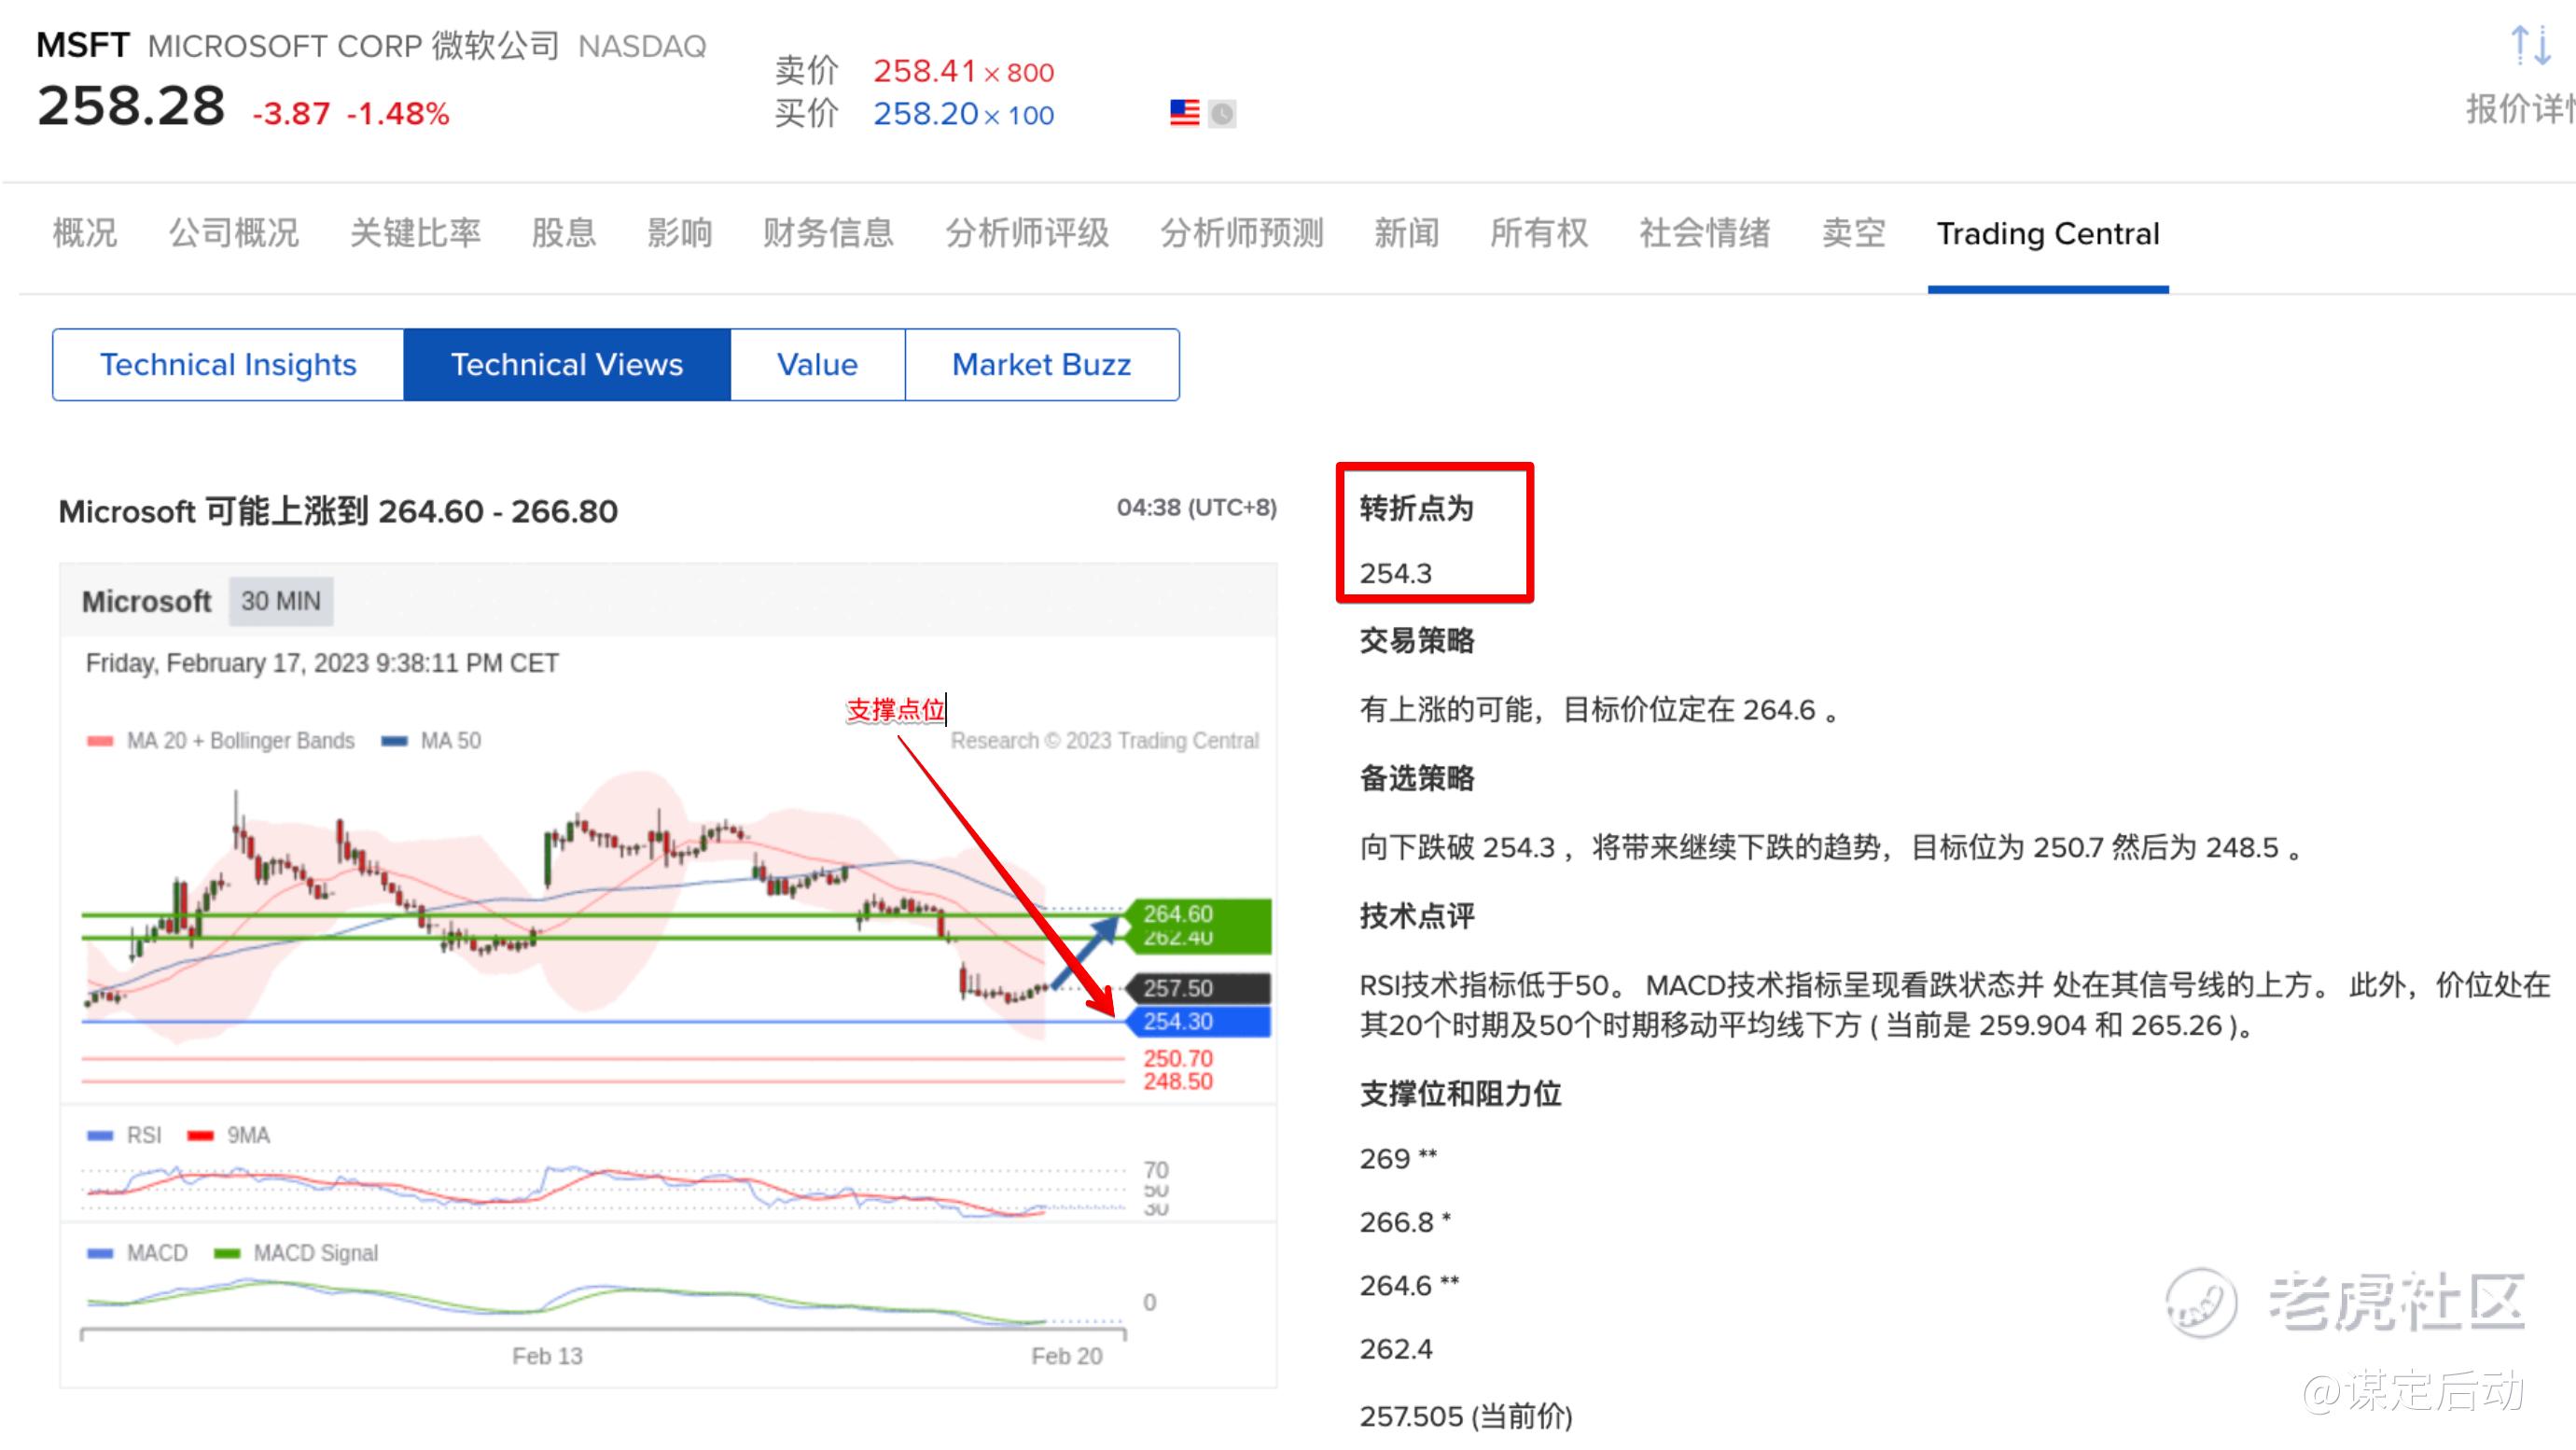2576x1450 pixels.
Task: Click the resistance level 269 **
Action: click(x=1399, y=1159)
